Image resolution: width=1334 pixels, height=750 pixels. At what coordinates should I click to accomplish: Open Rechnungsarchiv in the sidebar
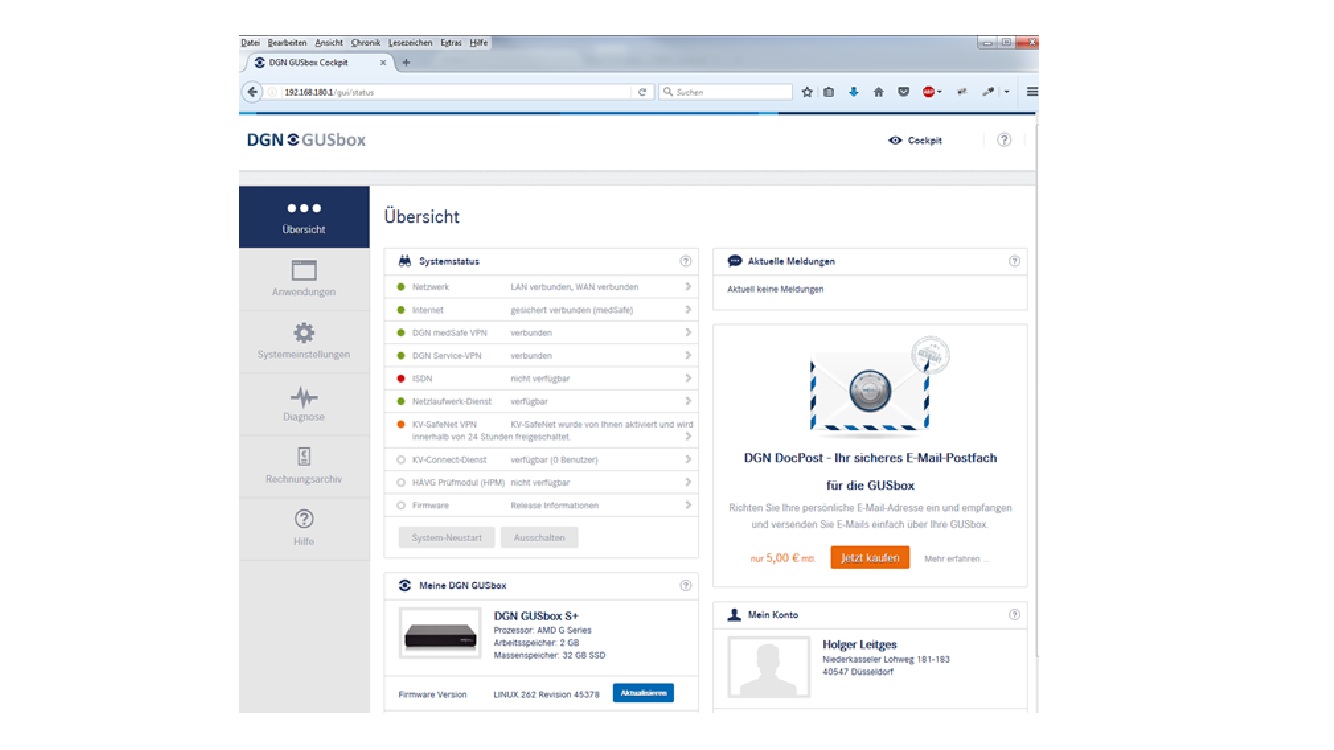pos(304,466)
